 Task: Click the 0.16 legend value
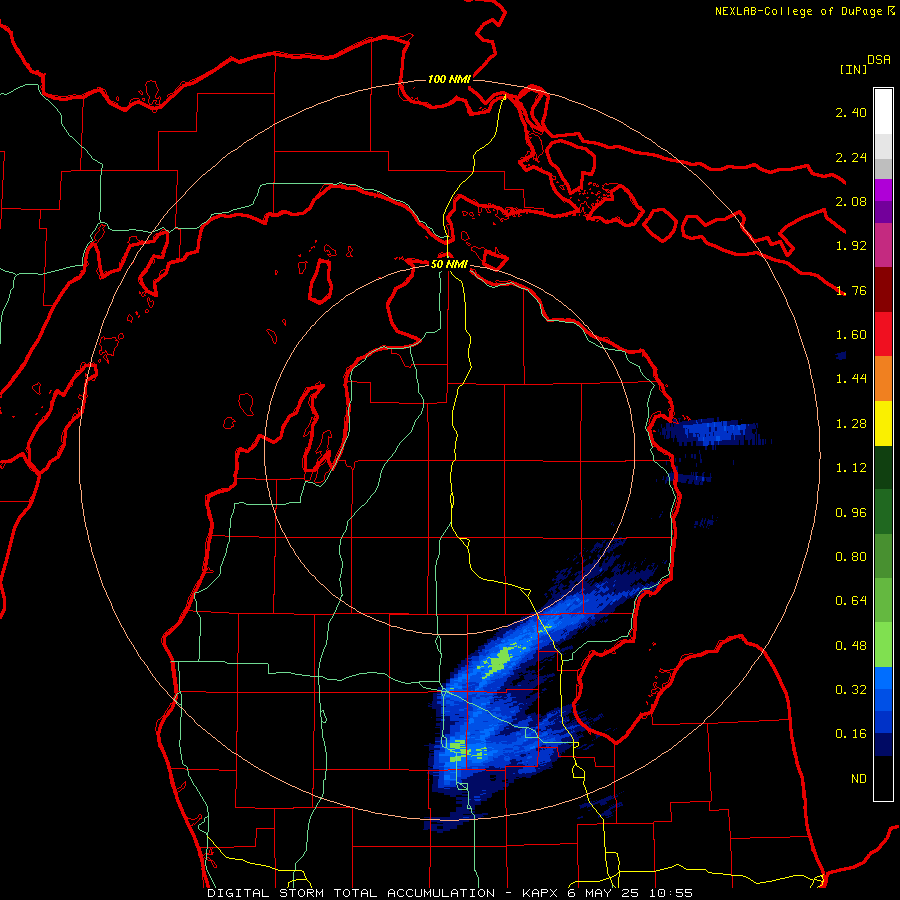851,734
